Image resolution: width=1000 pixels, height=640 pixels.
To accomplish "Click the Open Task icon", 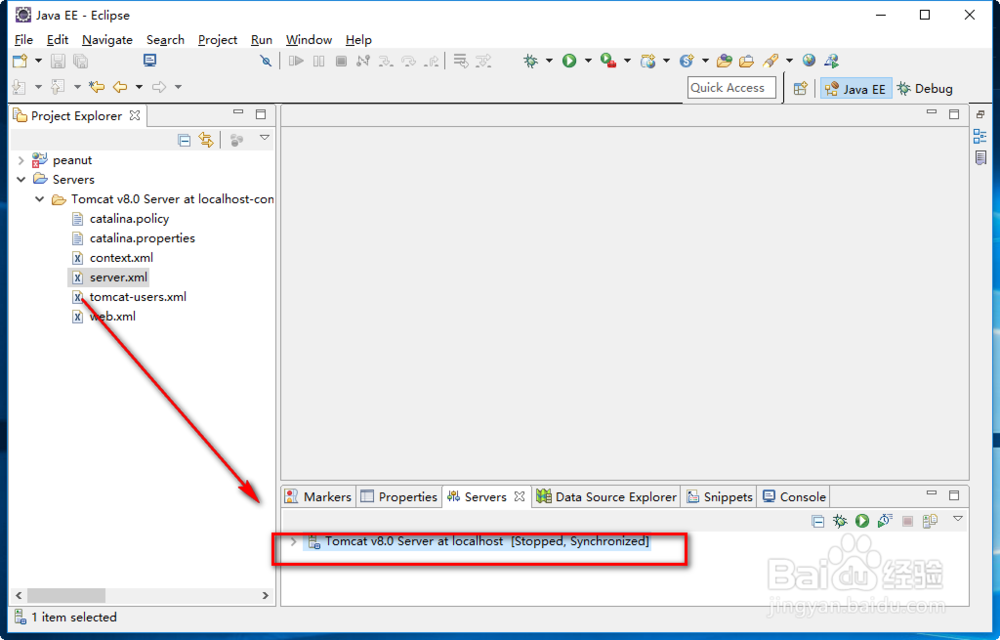I will point(746,61).
